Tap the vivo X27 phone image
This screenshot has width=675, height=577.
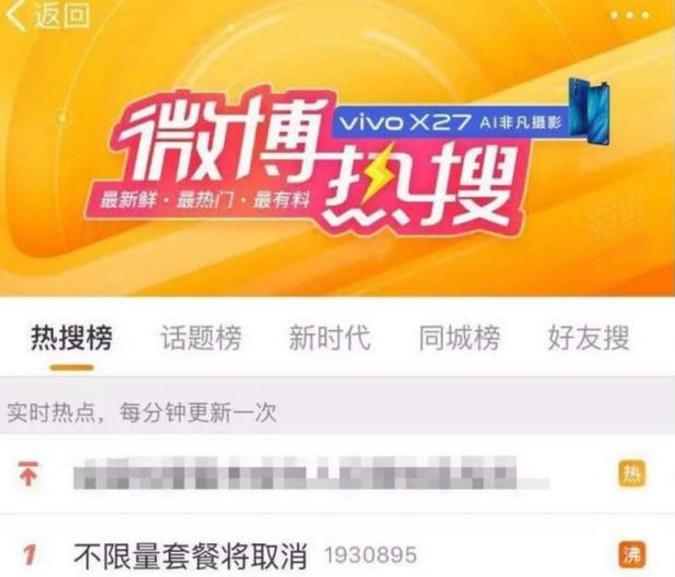pos(588,111)
